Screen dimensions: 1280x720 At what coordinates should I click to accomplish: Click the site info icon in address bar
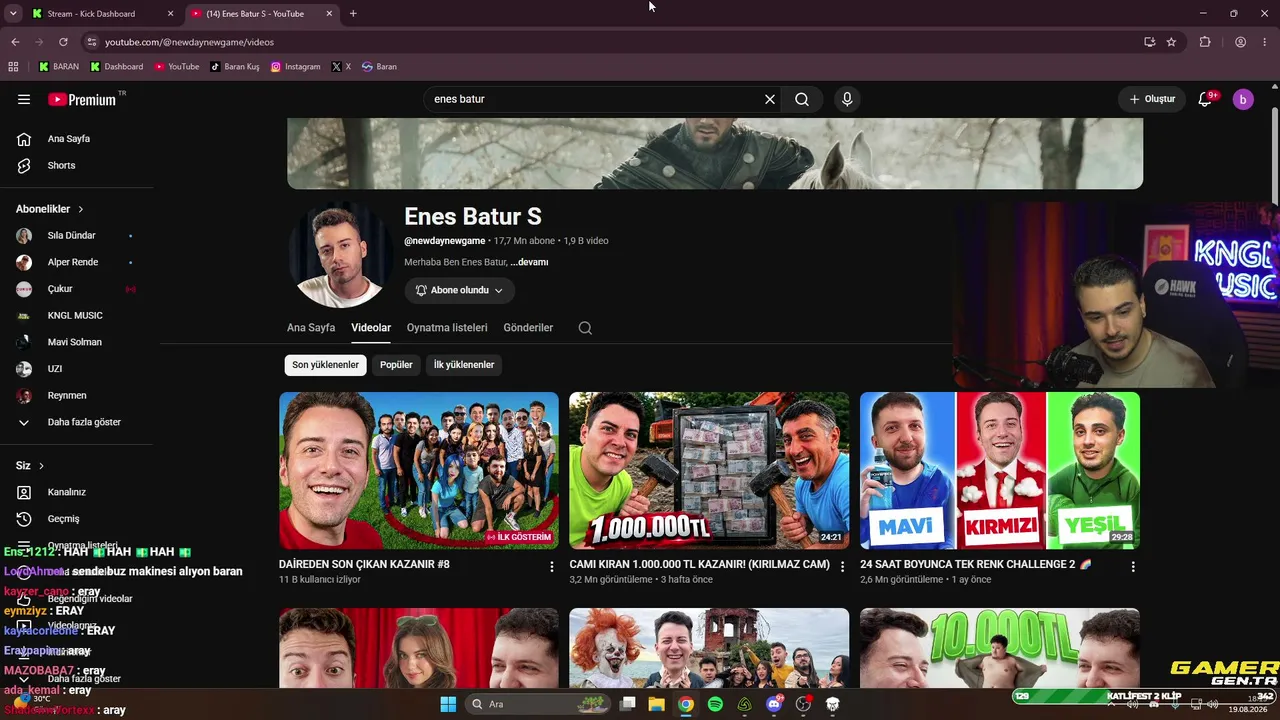tap(91, 42)
